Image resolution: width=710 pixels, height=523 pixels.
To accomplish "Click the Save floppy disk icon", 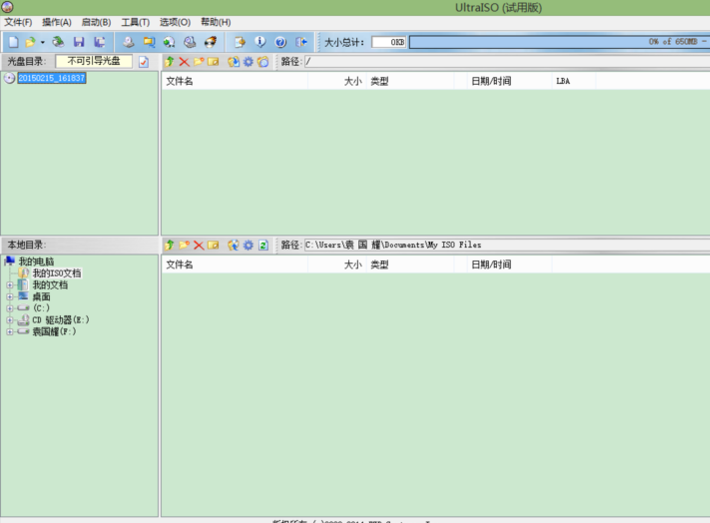I will coord(78,42).
